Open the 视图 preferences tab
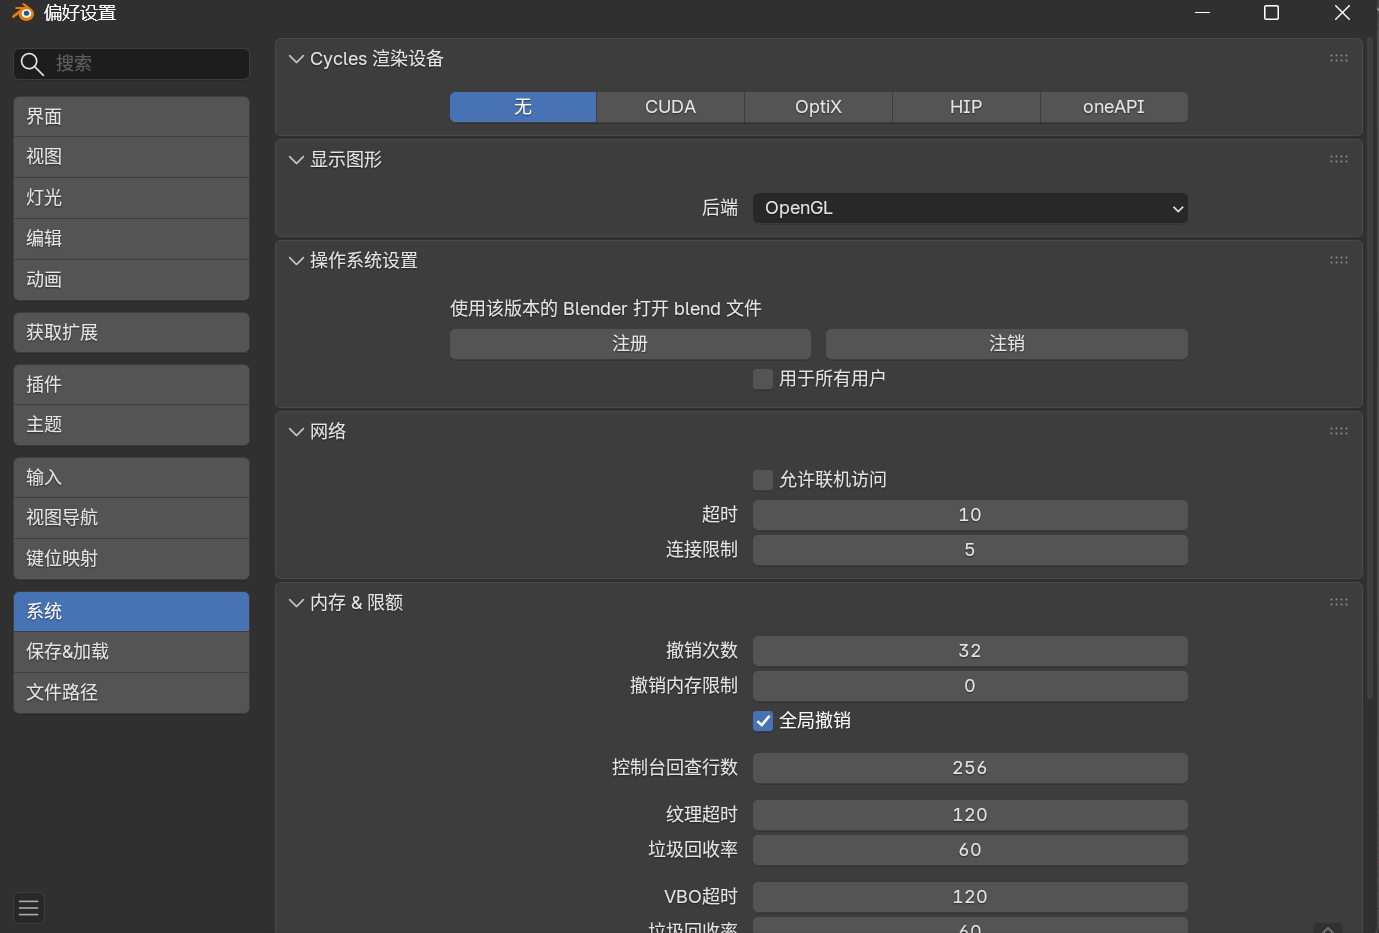The height and width of the screenshot is (933, 1379). point(131,157)
